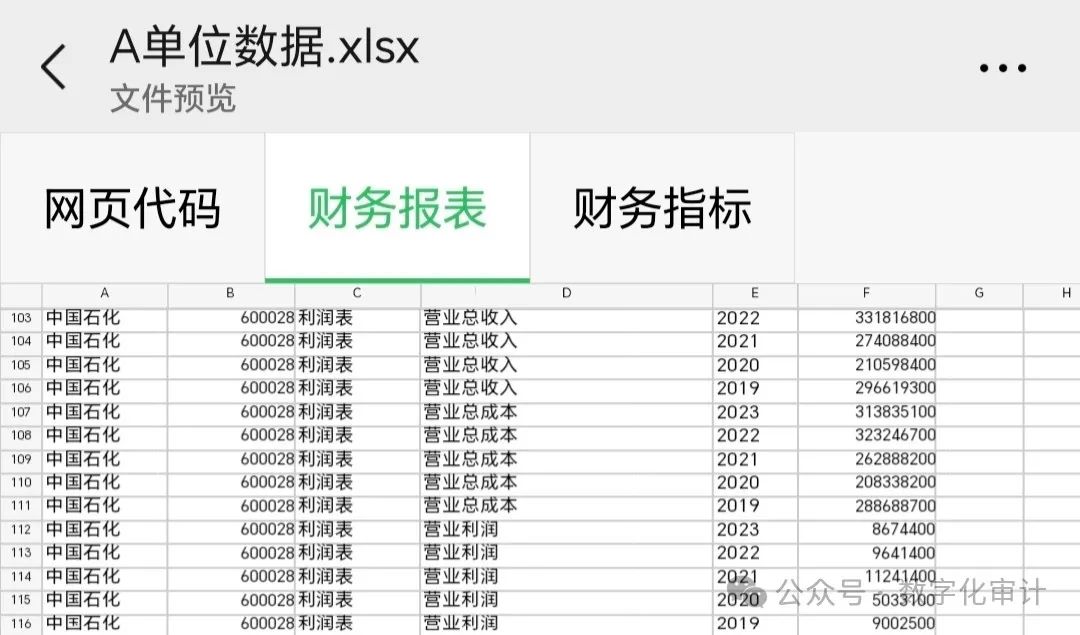Select column G header
This screenshot has height=635, width=1080.
[x=979, y=293]
